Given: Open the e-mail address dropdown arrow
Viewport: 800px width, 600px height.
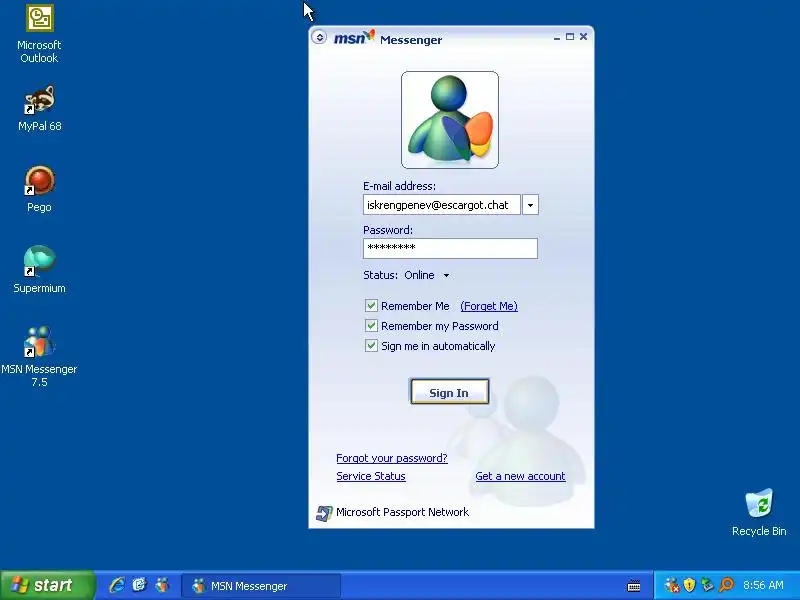Looking at the screenshot, I should [x=530, y=205].
